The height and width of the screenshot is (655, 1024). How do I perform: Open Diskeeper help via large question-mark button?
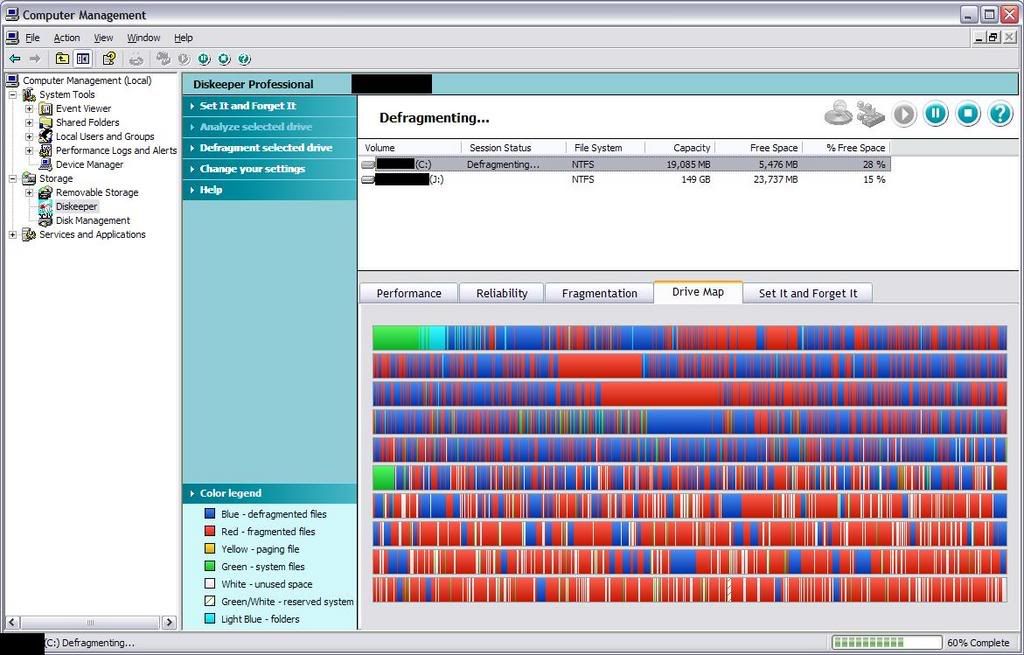(x=1000, y=114)
